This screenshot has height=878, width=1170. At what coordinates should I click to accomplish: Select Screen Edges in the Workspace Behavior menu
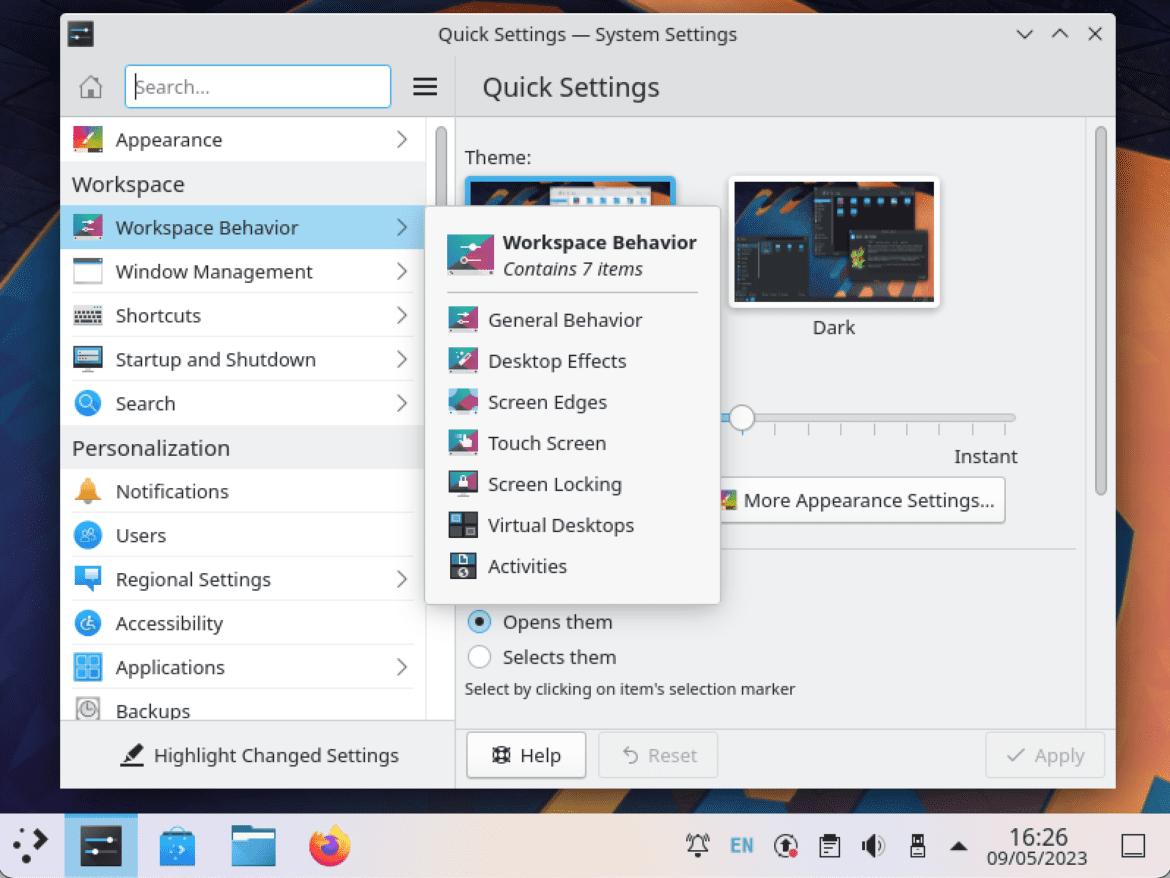[547, 402]
